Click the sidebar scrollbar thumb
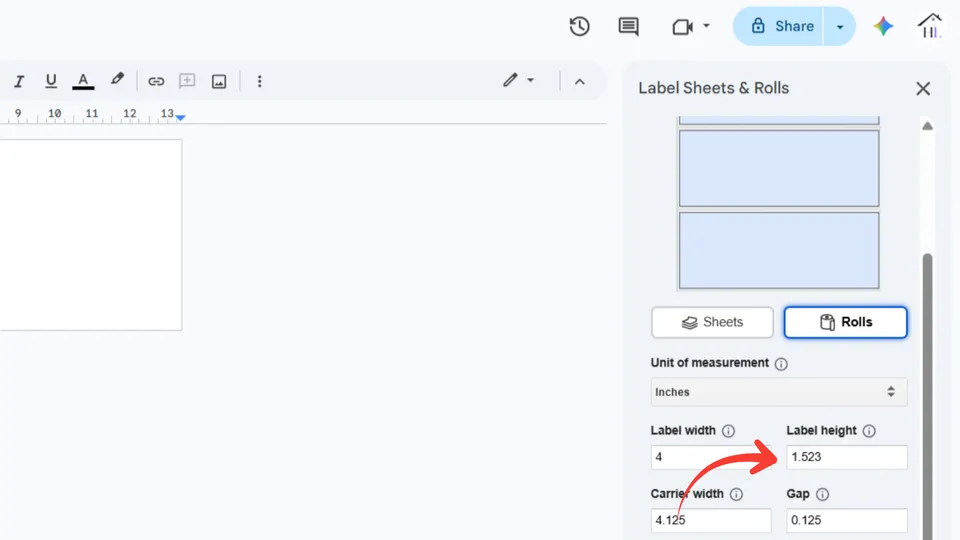The image size is (960, 540). 928,397
